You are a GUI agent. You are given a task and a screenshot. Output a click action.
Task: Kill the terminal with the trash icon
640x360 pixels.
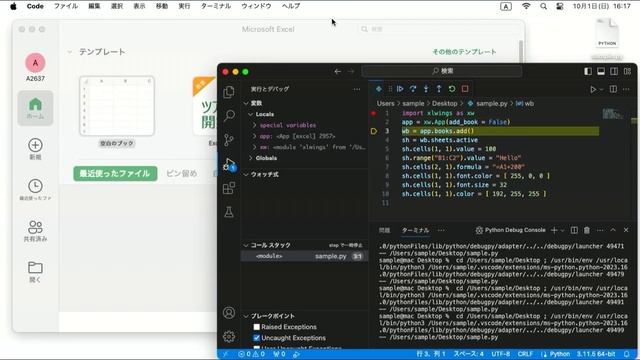point(587,230)
